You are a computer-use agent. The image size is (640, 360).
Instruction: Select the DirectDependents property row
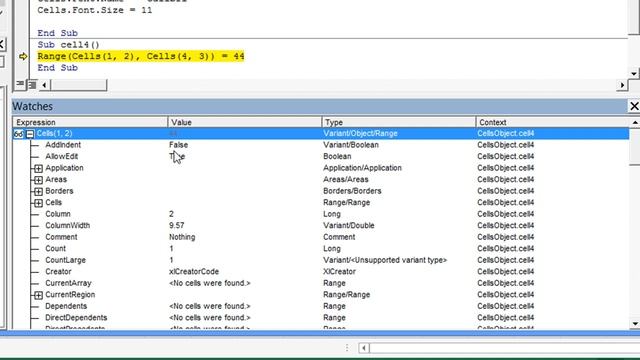(321, 318)
